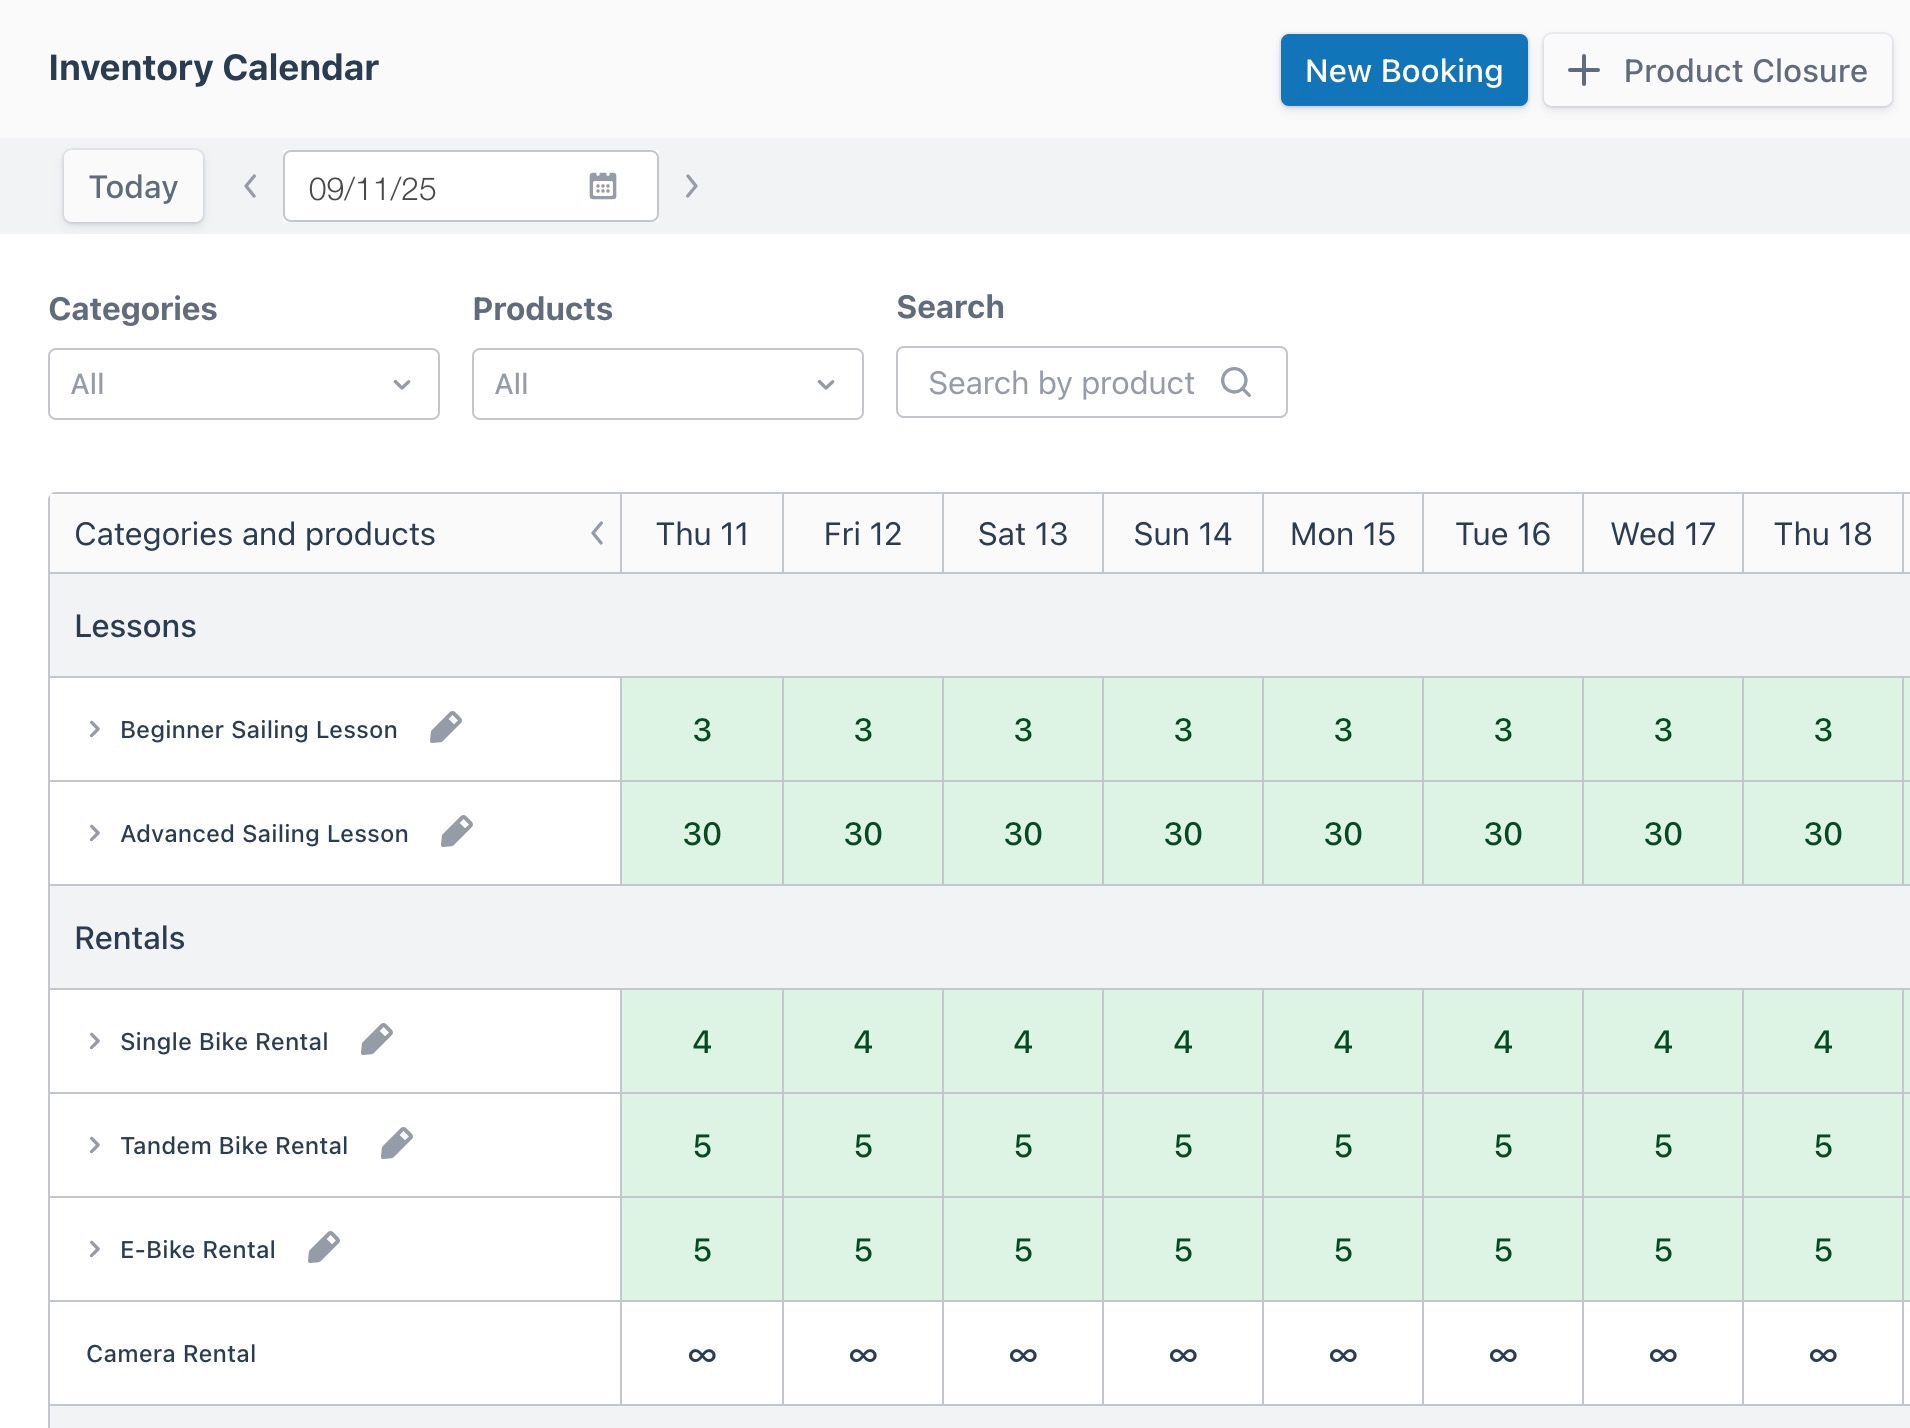Click the Beginner Sailing Lesson product name

point(259,729)
